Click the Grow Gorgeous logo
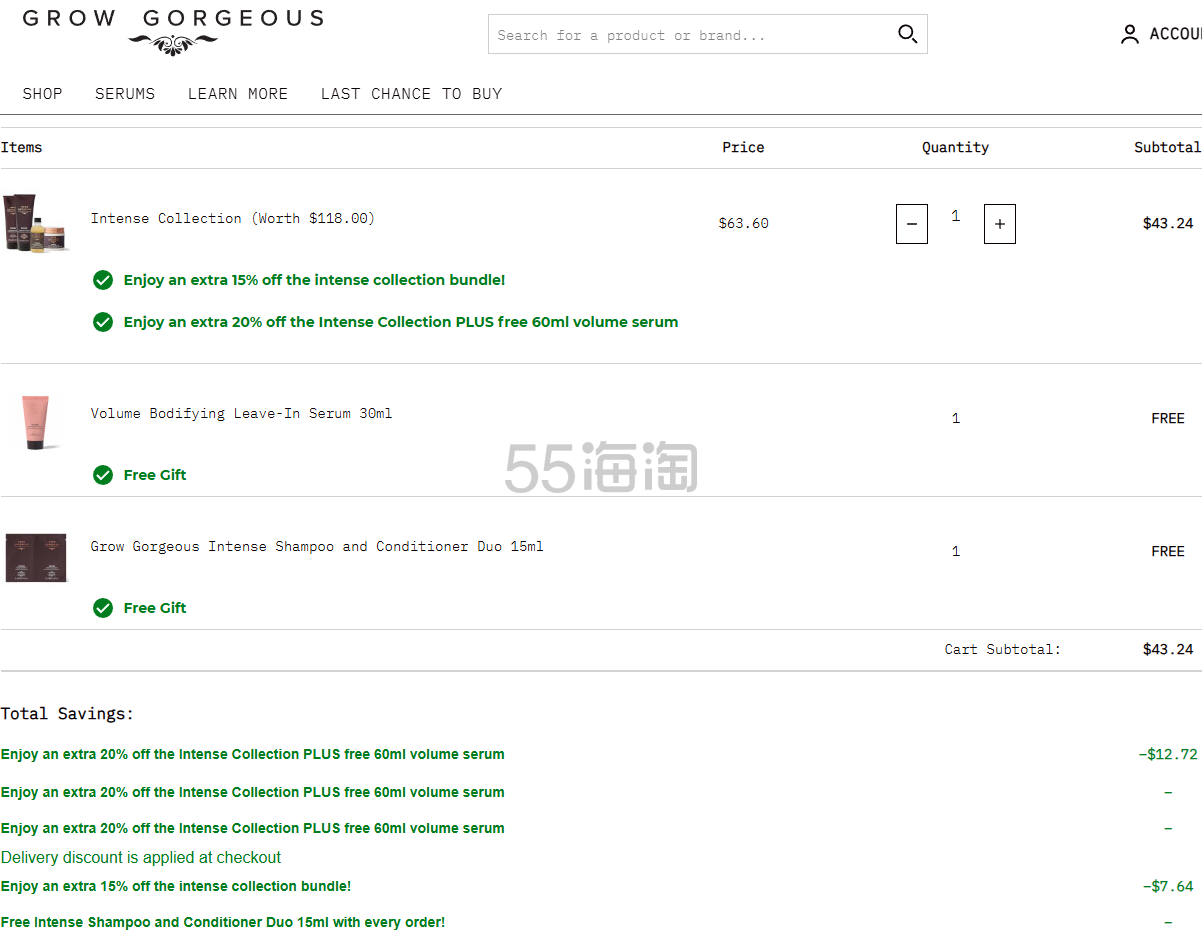This screenshot has width=1202, height=934. pyautogui.click(x=173, y=31)
